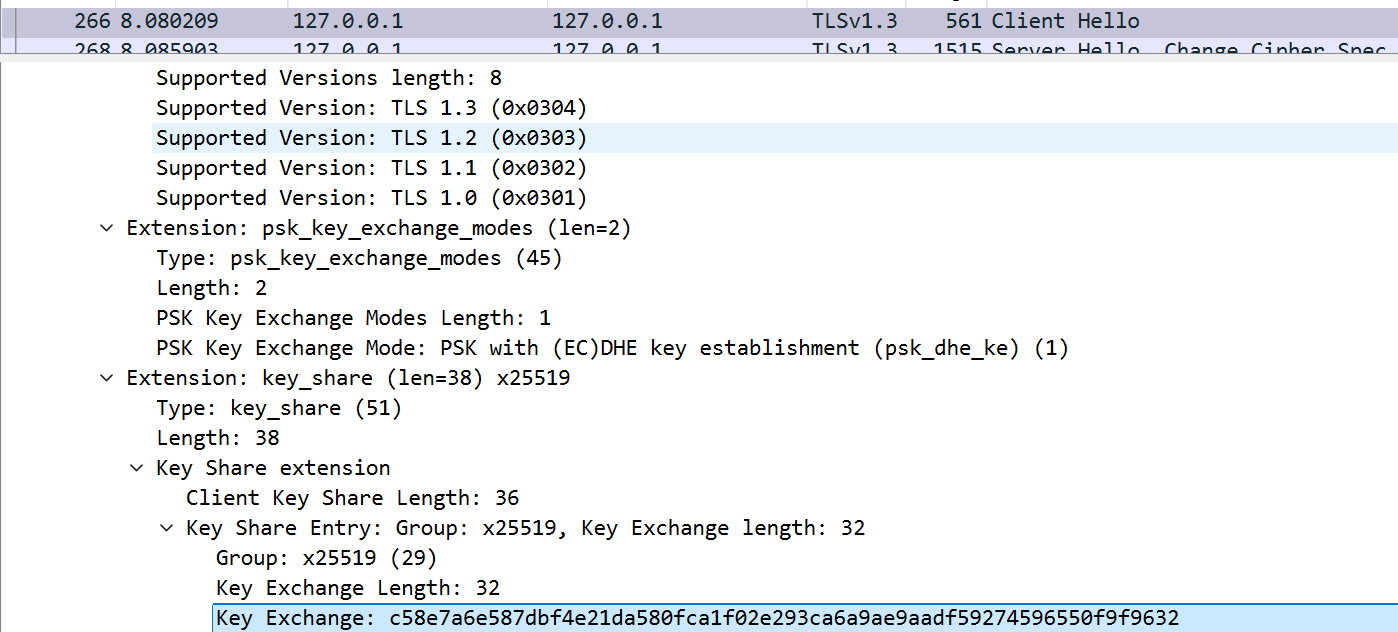Select Group: x25519 (29) field
The image size is (1398, 632).
click(326, 558)
